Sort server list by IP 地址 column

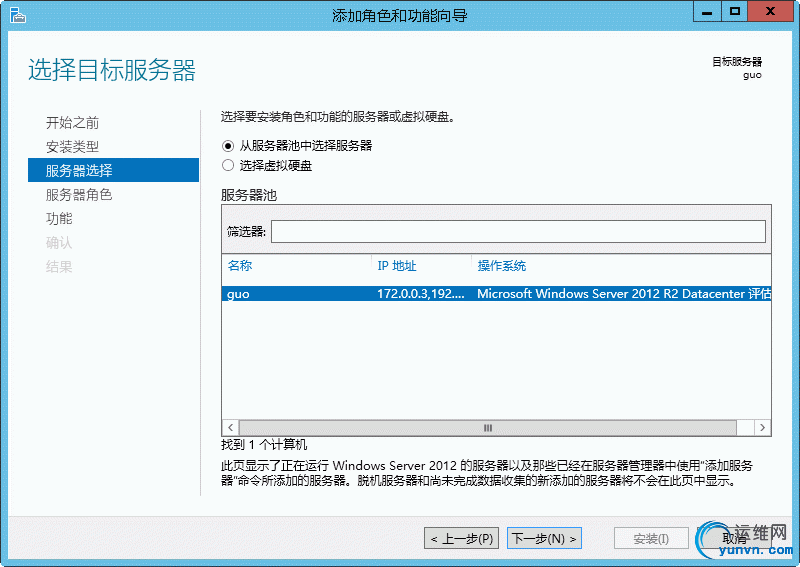[397, 265]
